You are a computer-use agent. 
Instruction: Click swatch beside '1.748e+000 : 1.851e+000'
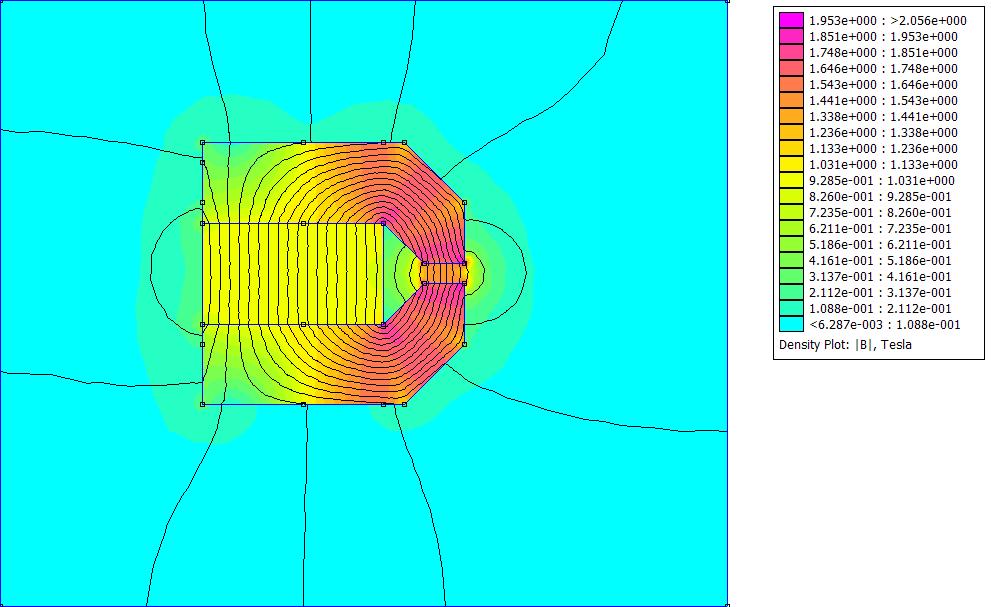click(791, 52)
